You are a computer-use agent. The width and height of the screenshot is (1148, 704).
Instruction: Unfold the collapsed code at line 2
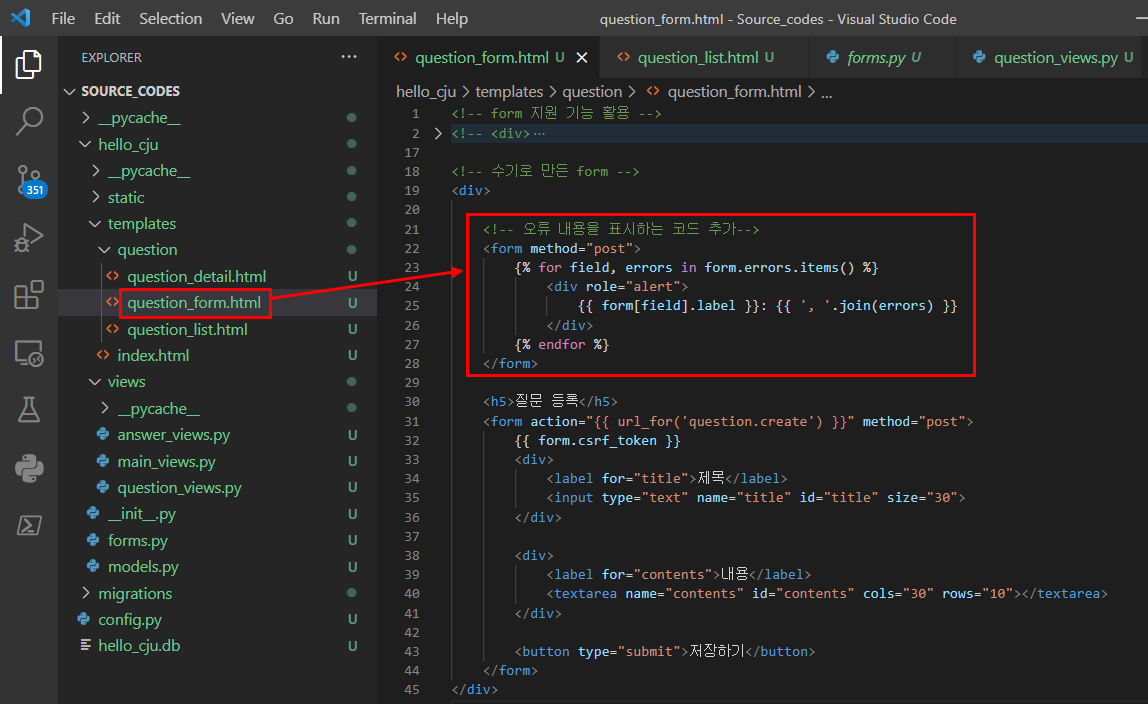(x=438, y=133)
